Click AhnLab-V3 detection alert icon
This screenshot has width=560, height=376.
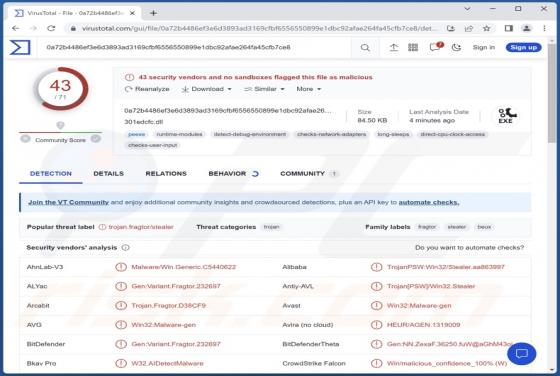(121, 267)
